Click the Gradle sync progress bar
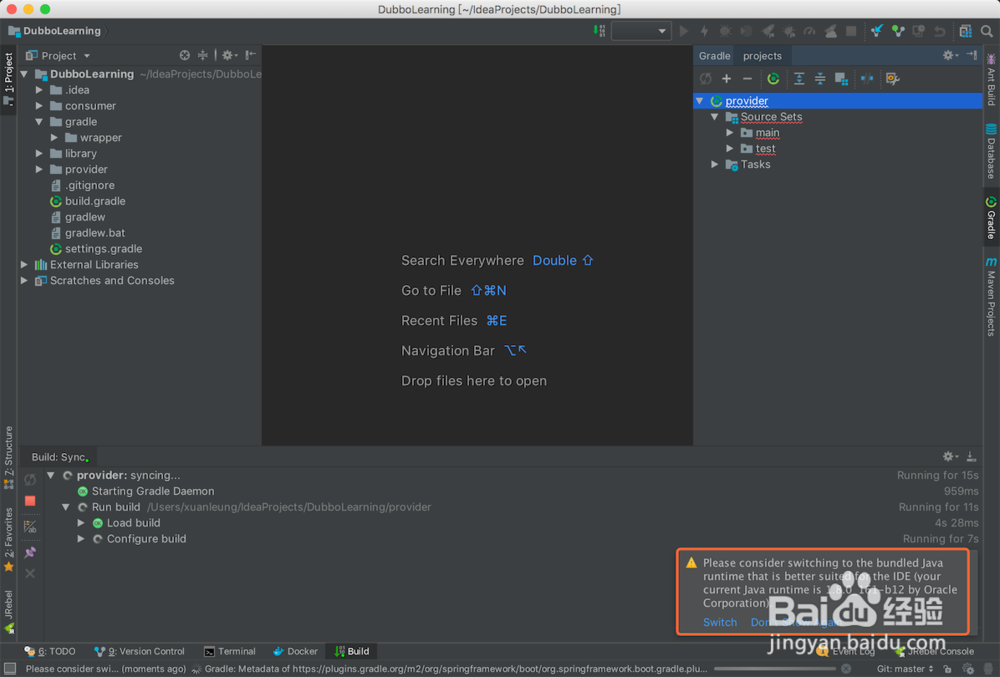 click(774, 669)
